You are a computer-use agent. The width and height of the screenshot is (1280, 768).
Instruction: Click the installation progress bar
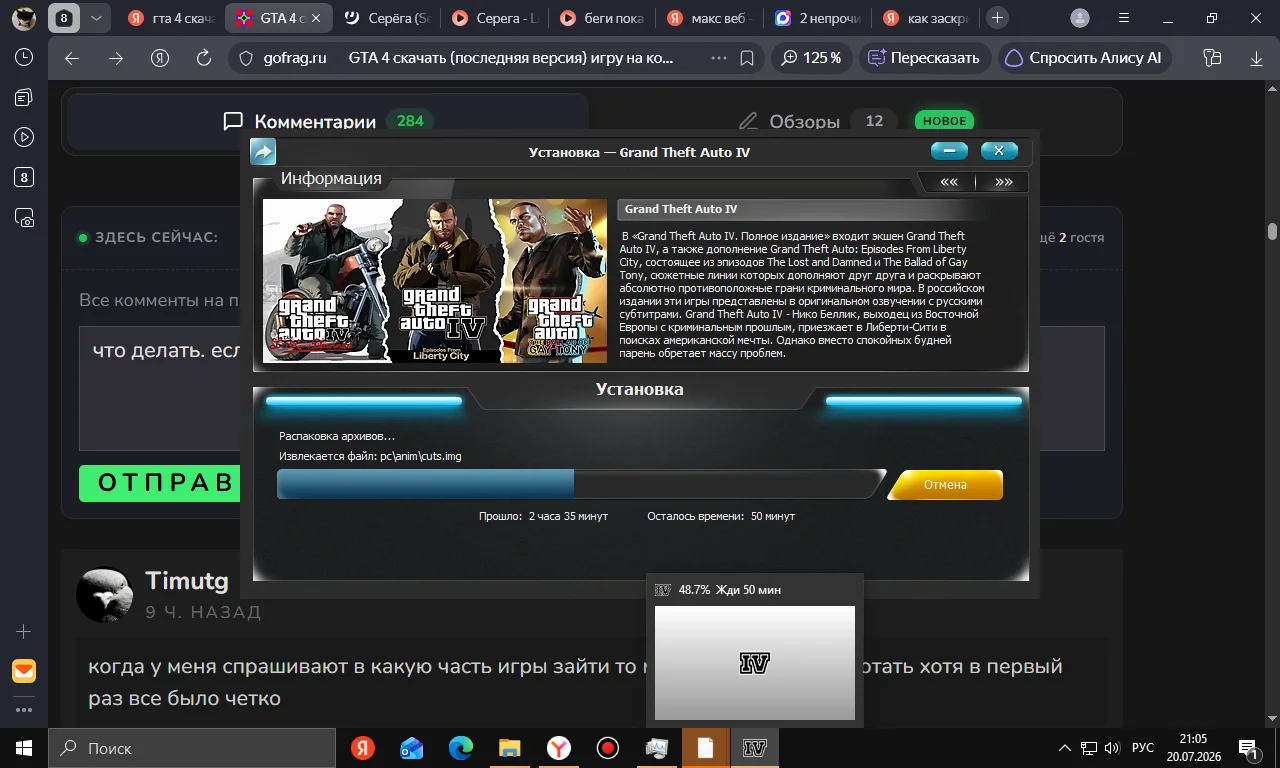tap(580, 484)
